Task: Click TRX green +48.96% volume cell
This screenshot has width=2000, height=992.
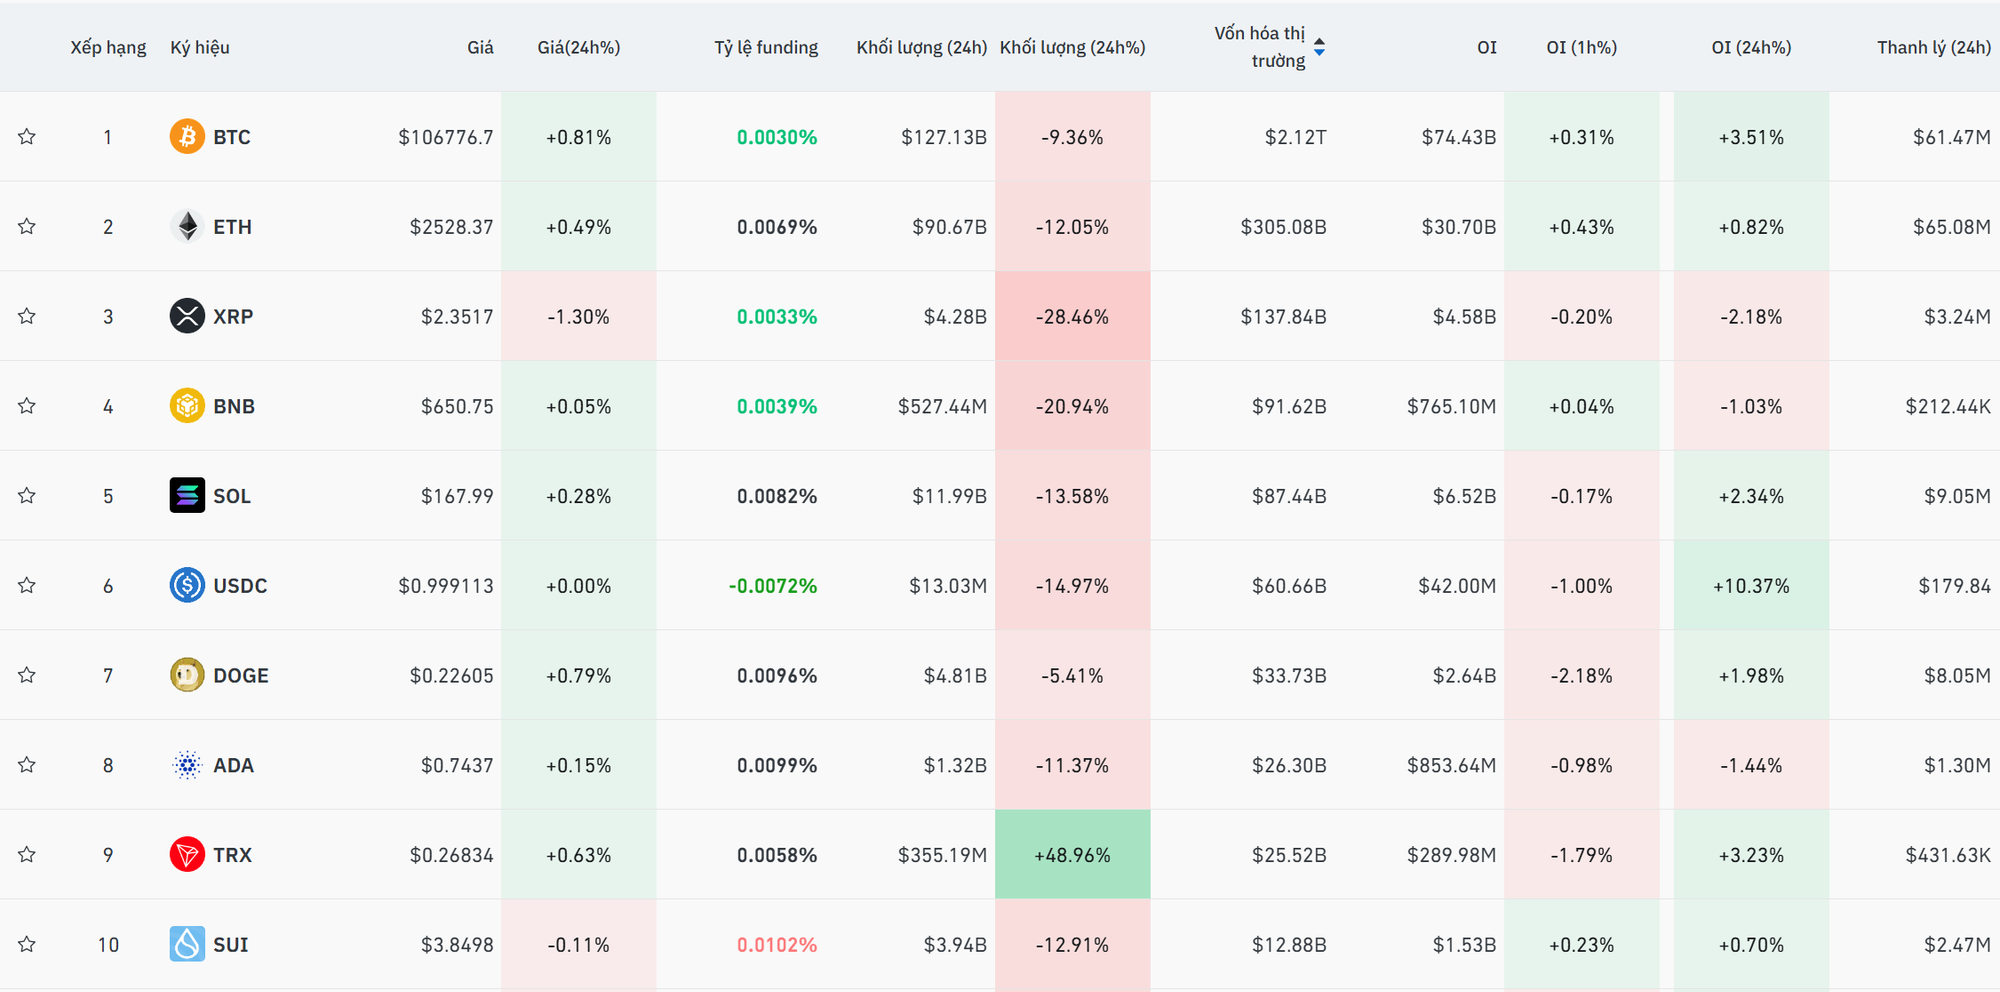Action: [1072, 855]
